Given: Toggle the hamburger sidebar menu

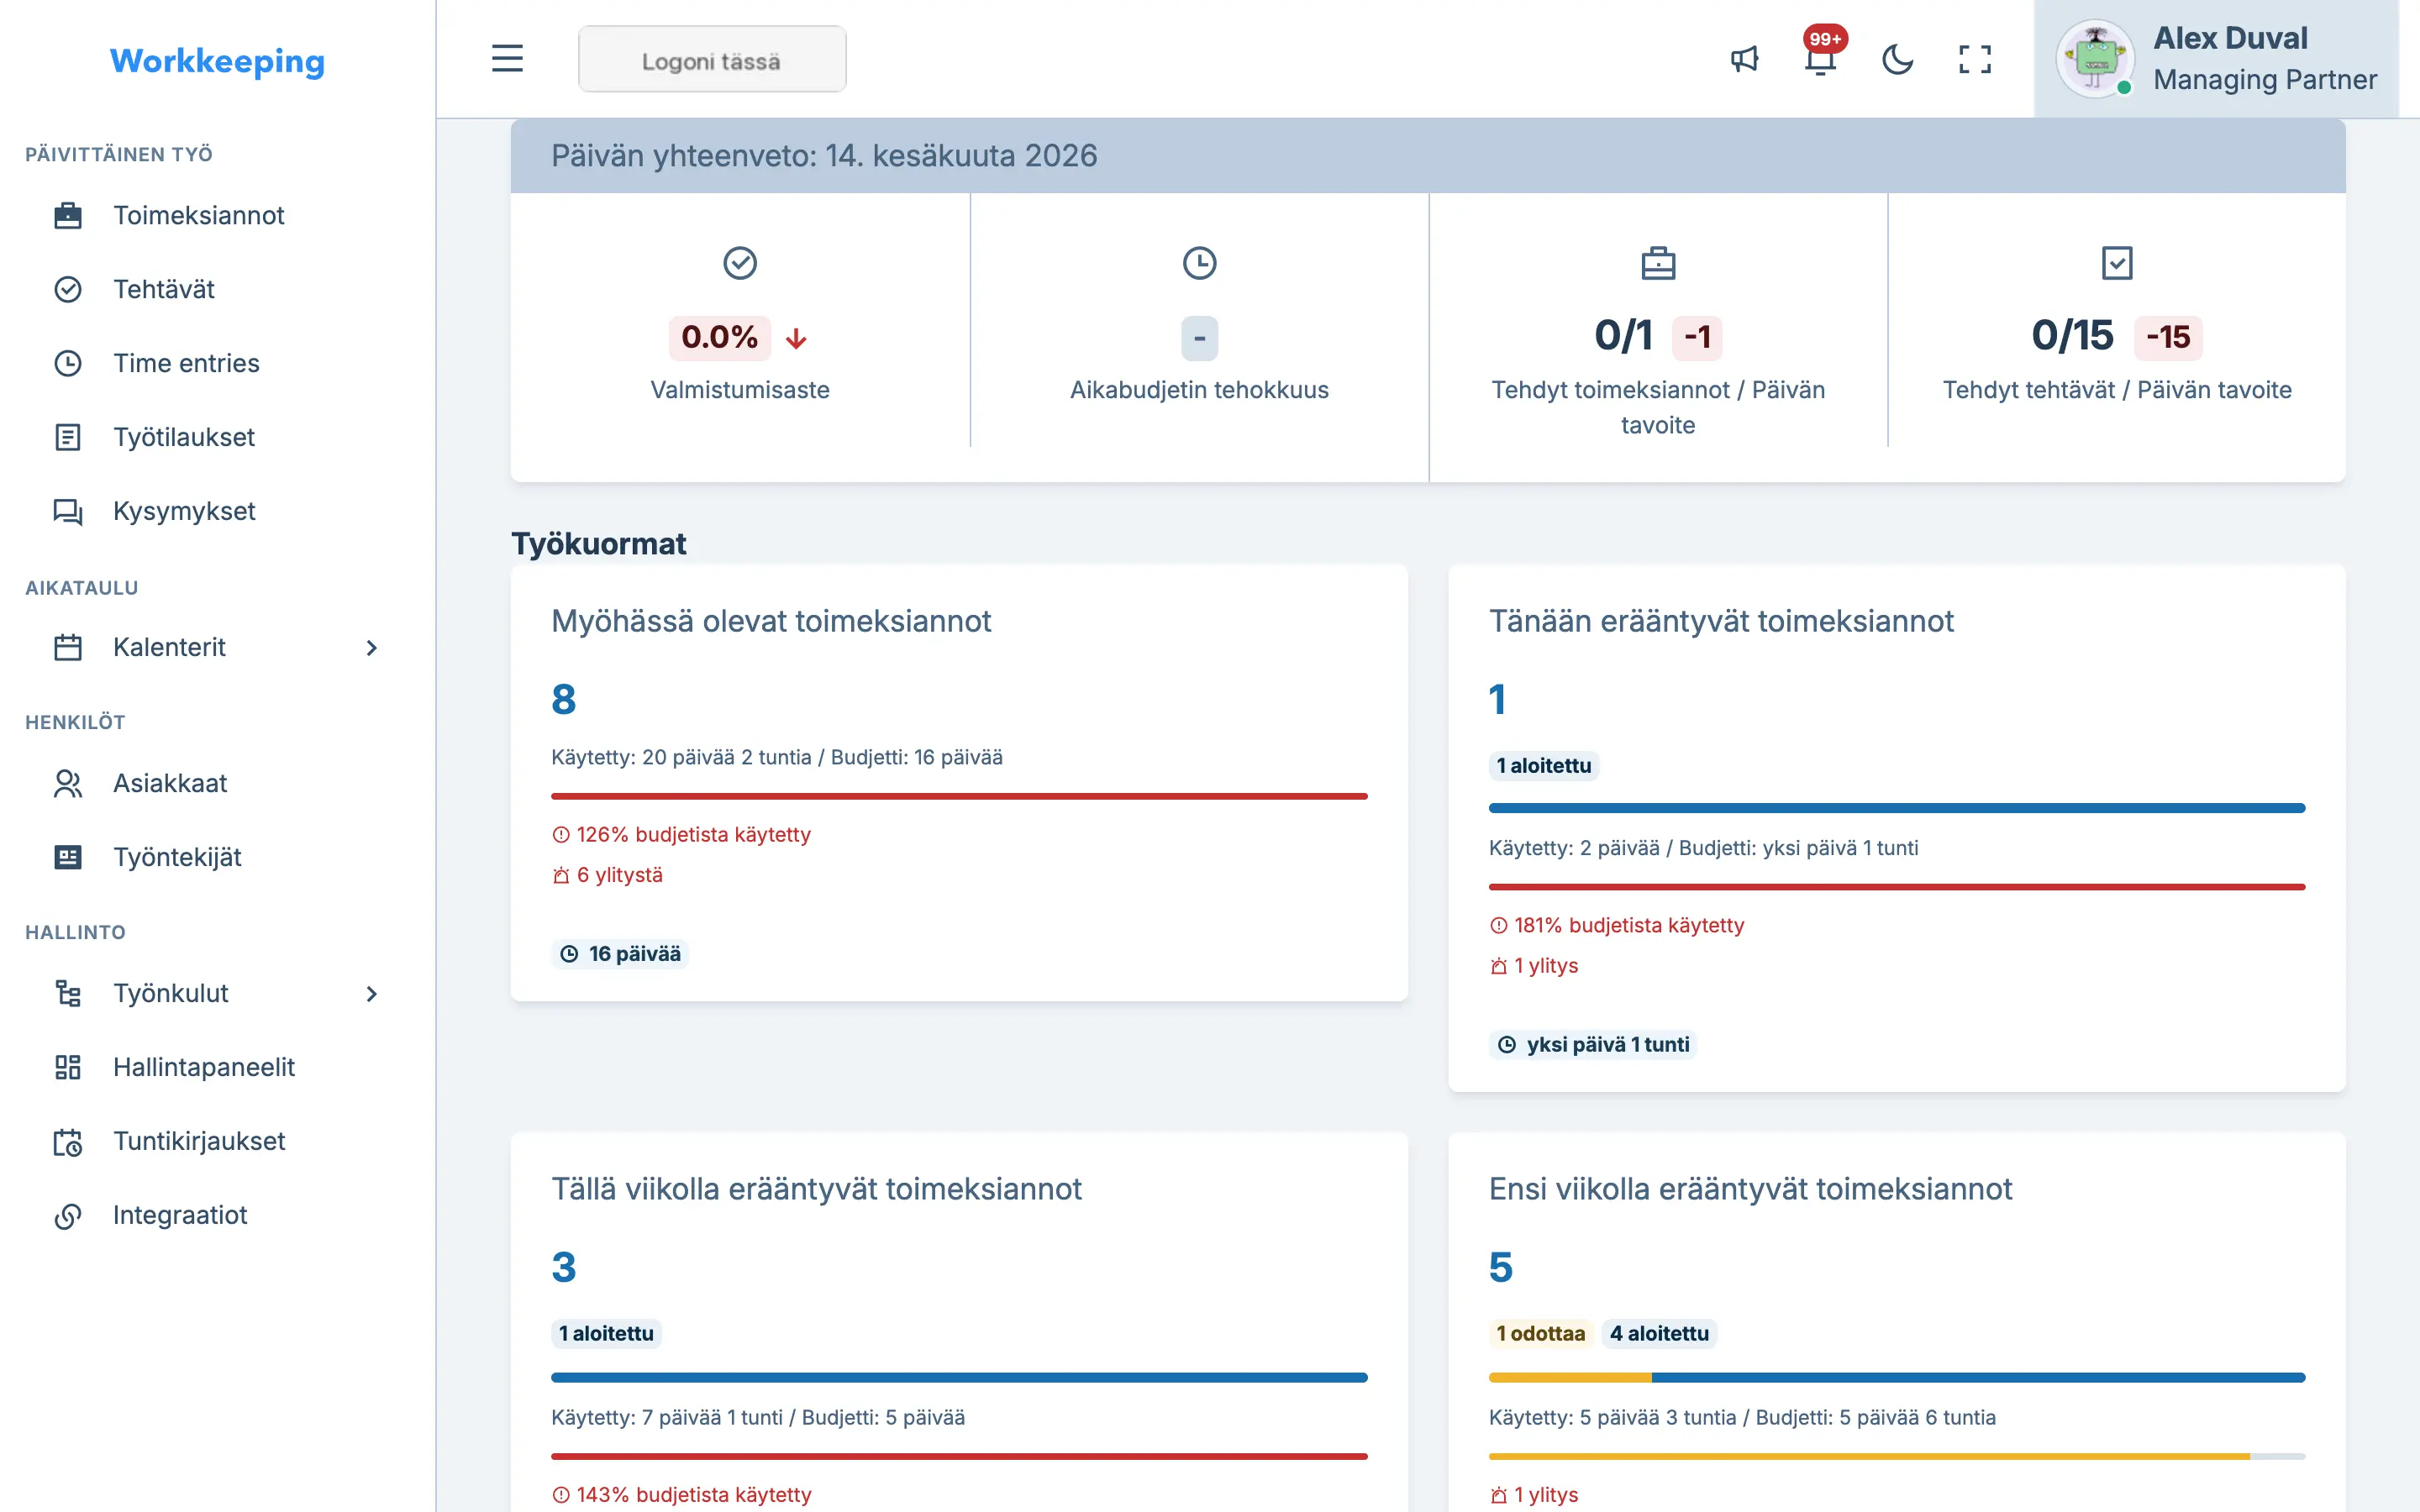Looking at the screenshot, I should coord(507,59).
